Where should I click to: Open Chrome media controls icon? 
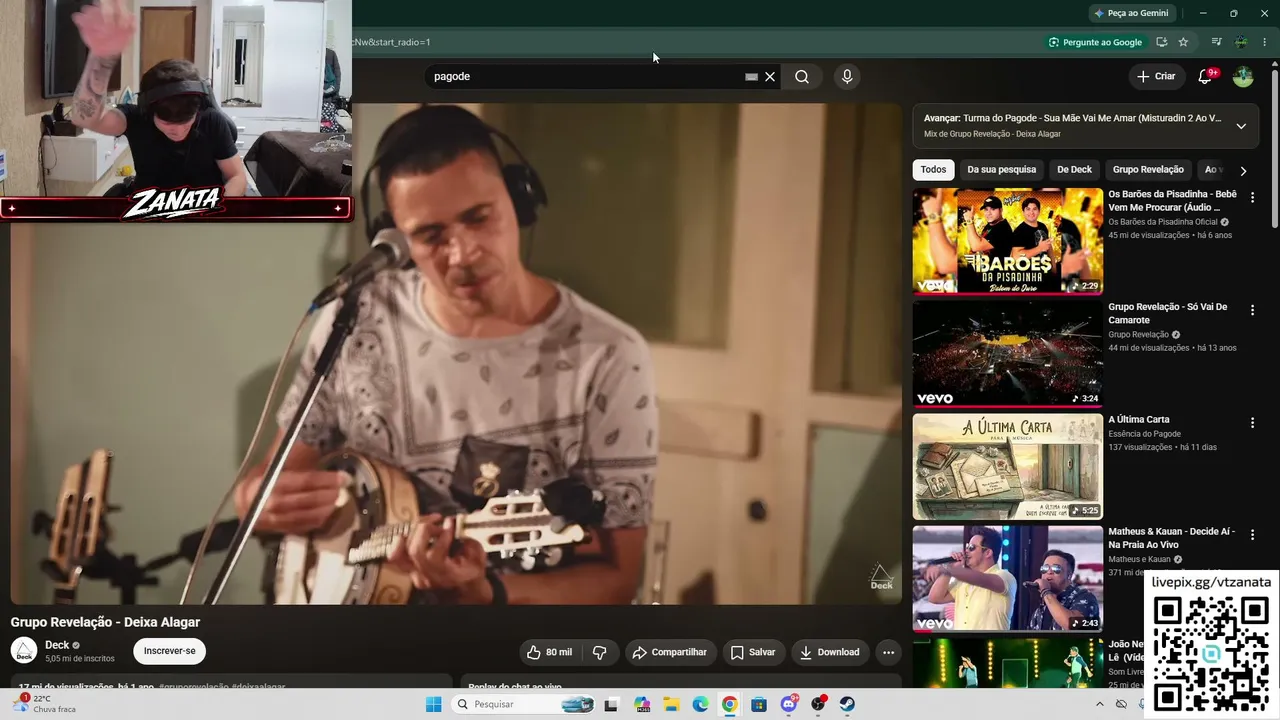pyautogui.click(x=1216, y=42)
